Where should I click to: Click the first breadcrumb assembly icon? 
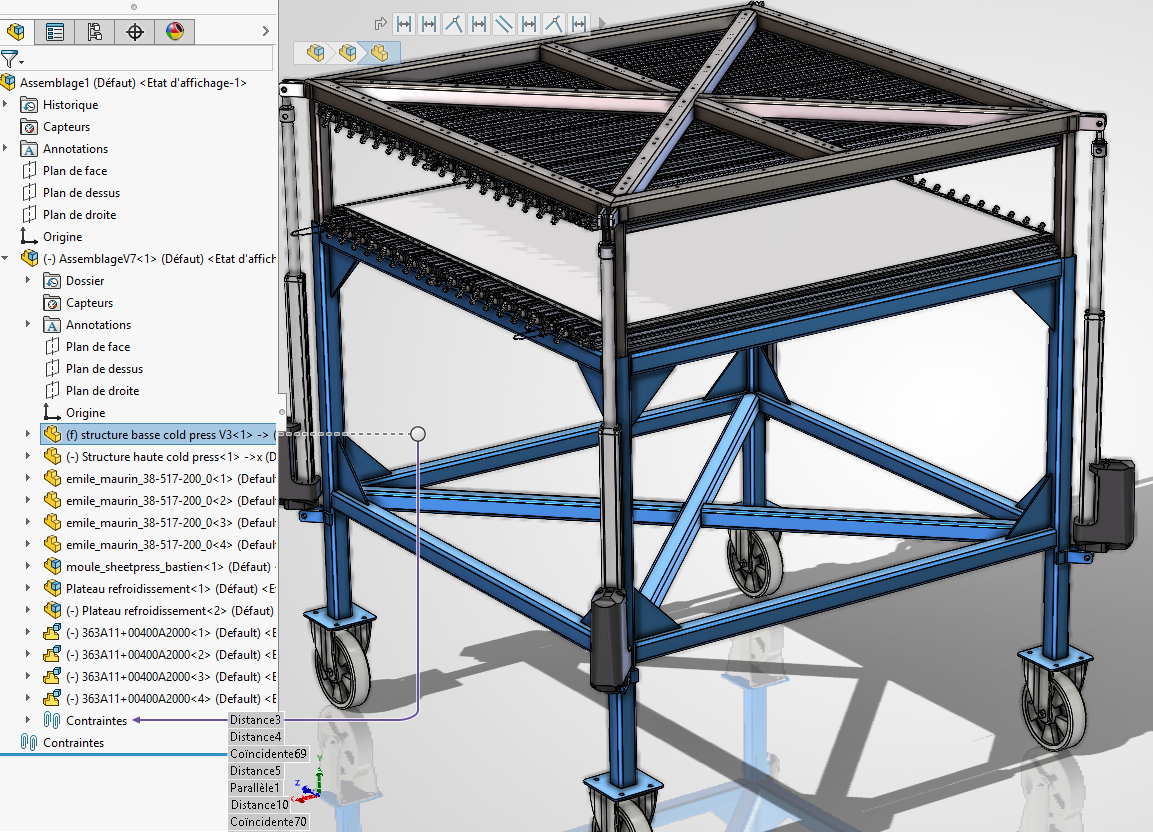315,52
